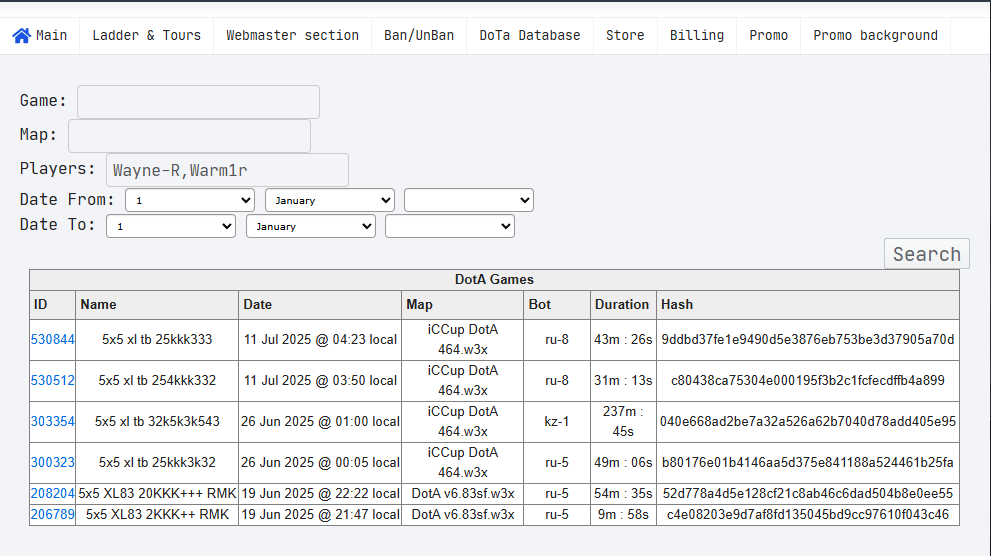Screen dimensions: 991x556
Task: Click hash starting c80438ca75304e00
Action: (x=808, y=380)
